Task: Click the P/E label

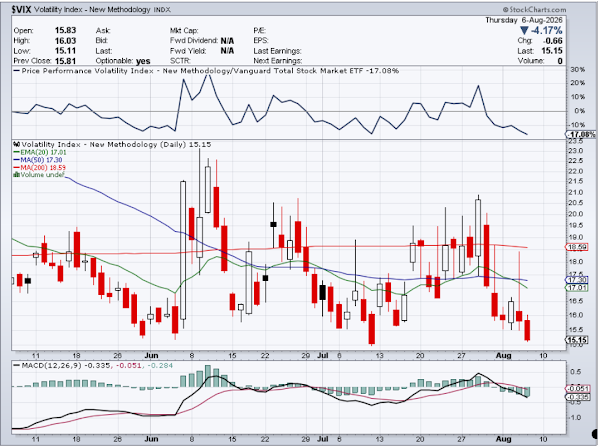Action: (259, 30)
